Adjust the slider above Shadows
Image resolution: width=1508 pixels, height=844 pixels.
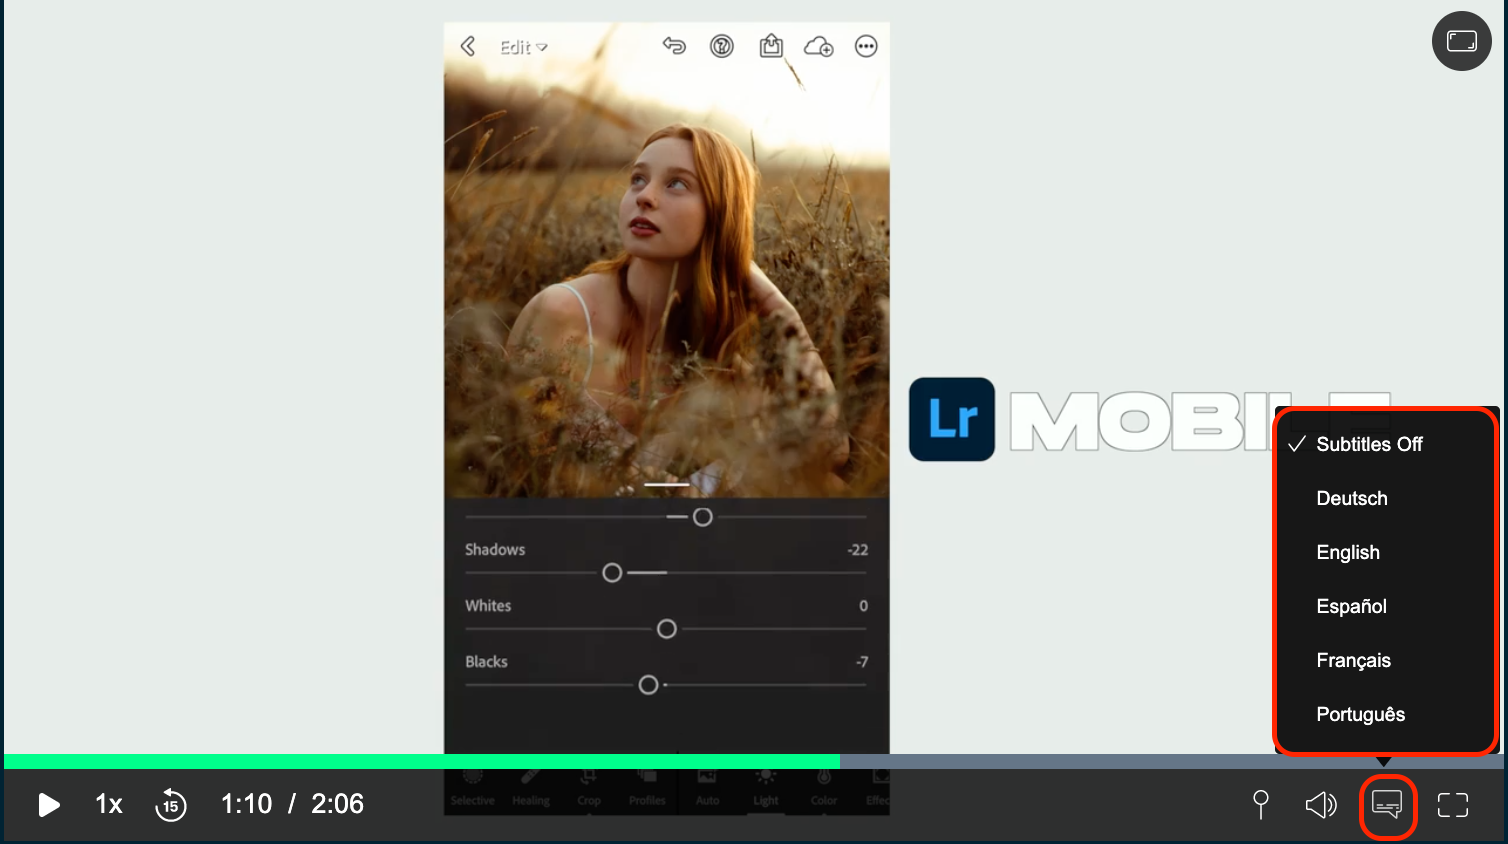(x=703, y=517)
